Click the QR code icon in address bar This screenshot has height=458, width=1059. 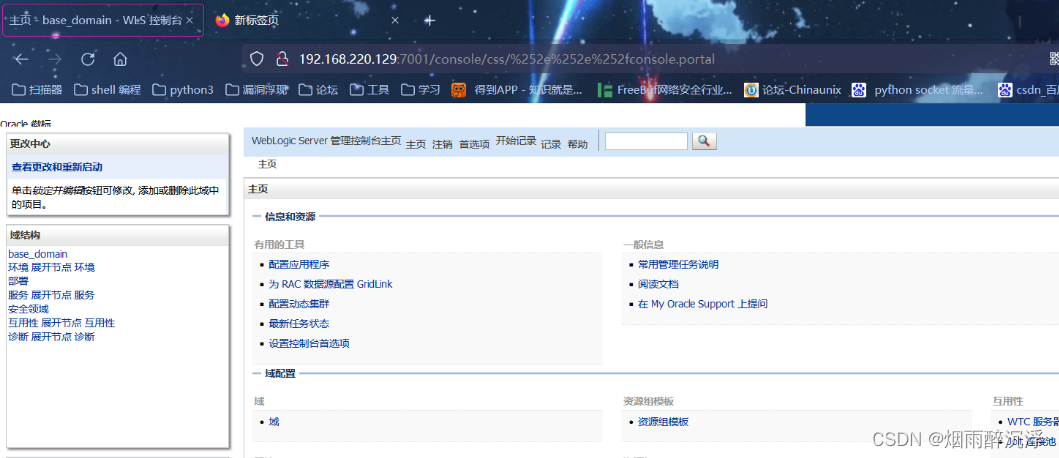tap(1054, 59)
